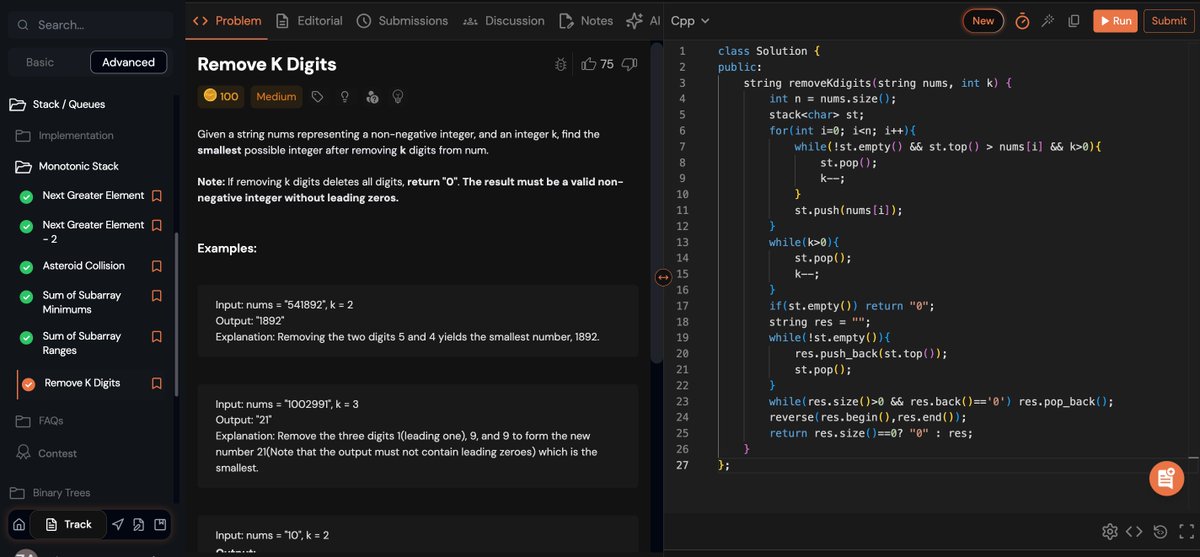Go to home icon in bottom bar

(x=19, y=524)
